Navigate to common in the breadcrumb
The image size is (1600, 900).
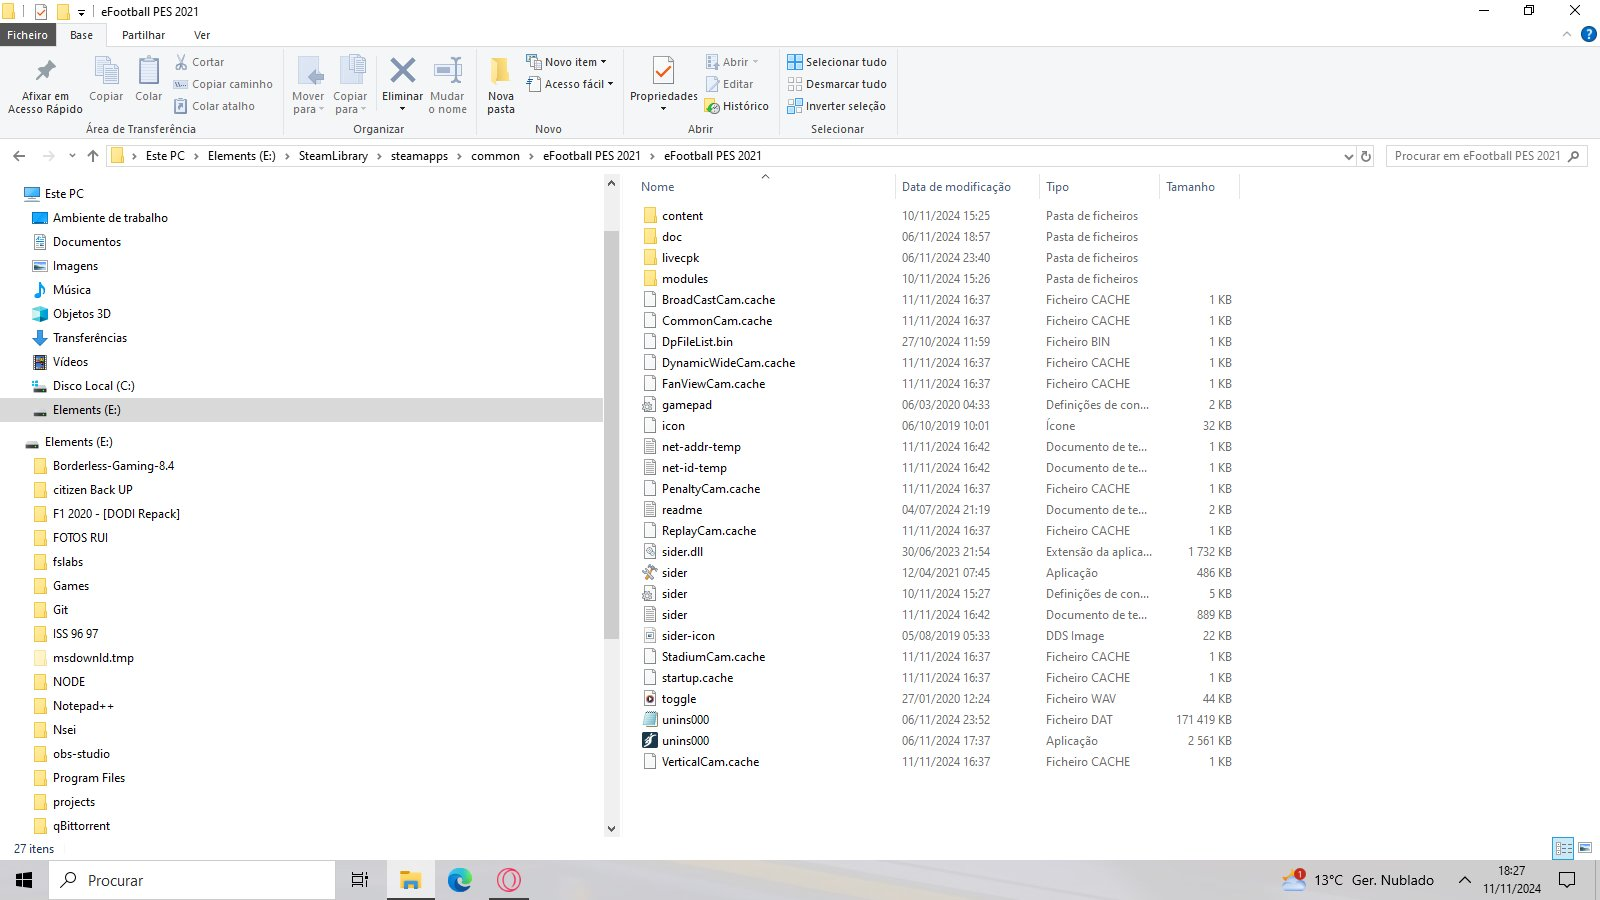(495, 156)
